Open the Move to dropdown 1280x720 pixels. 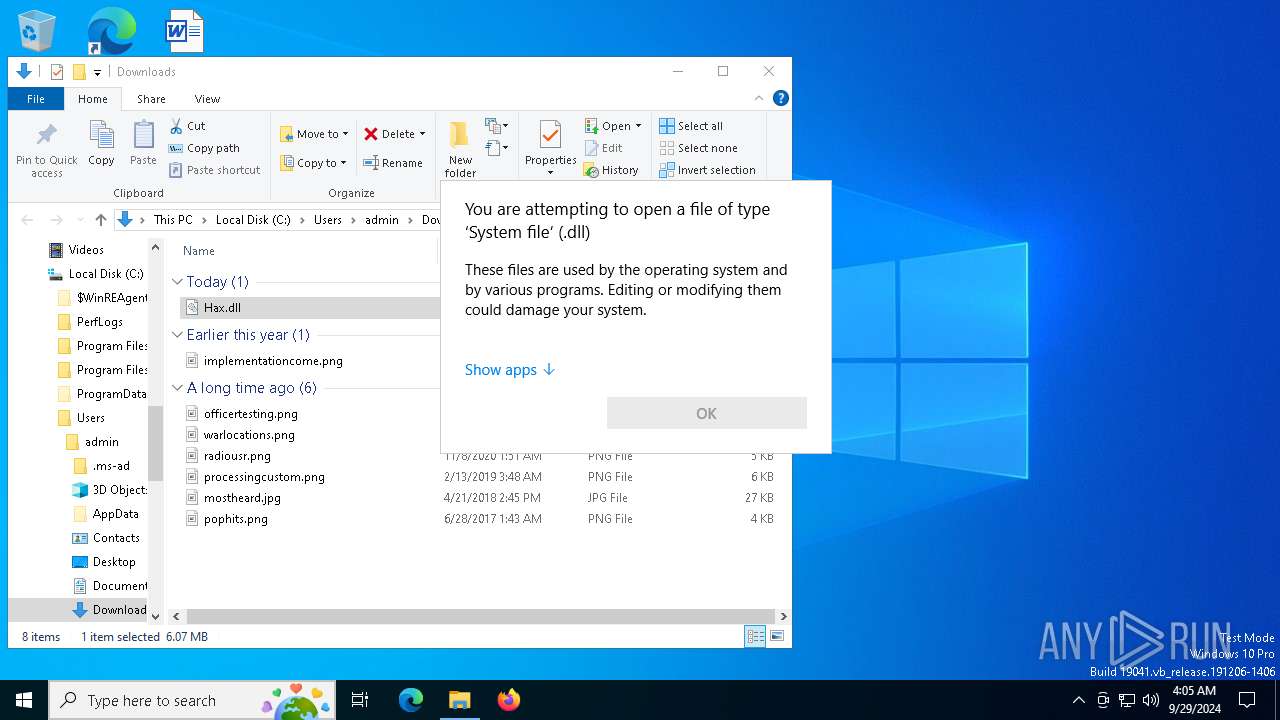314,134
